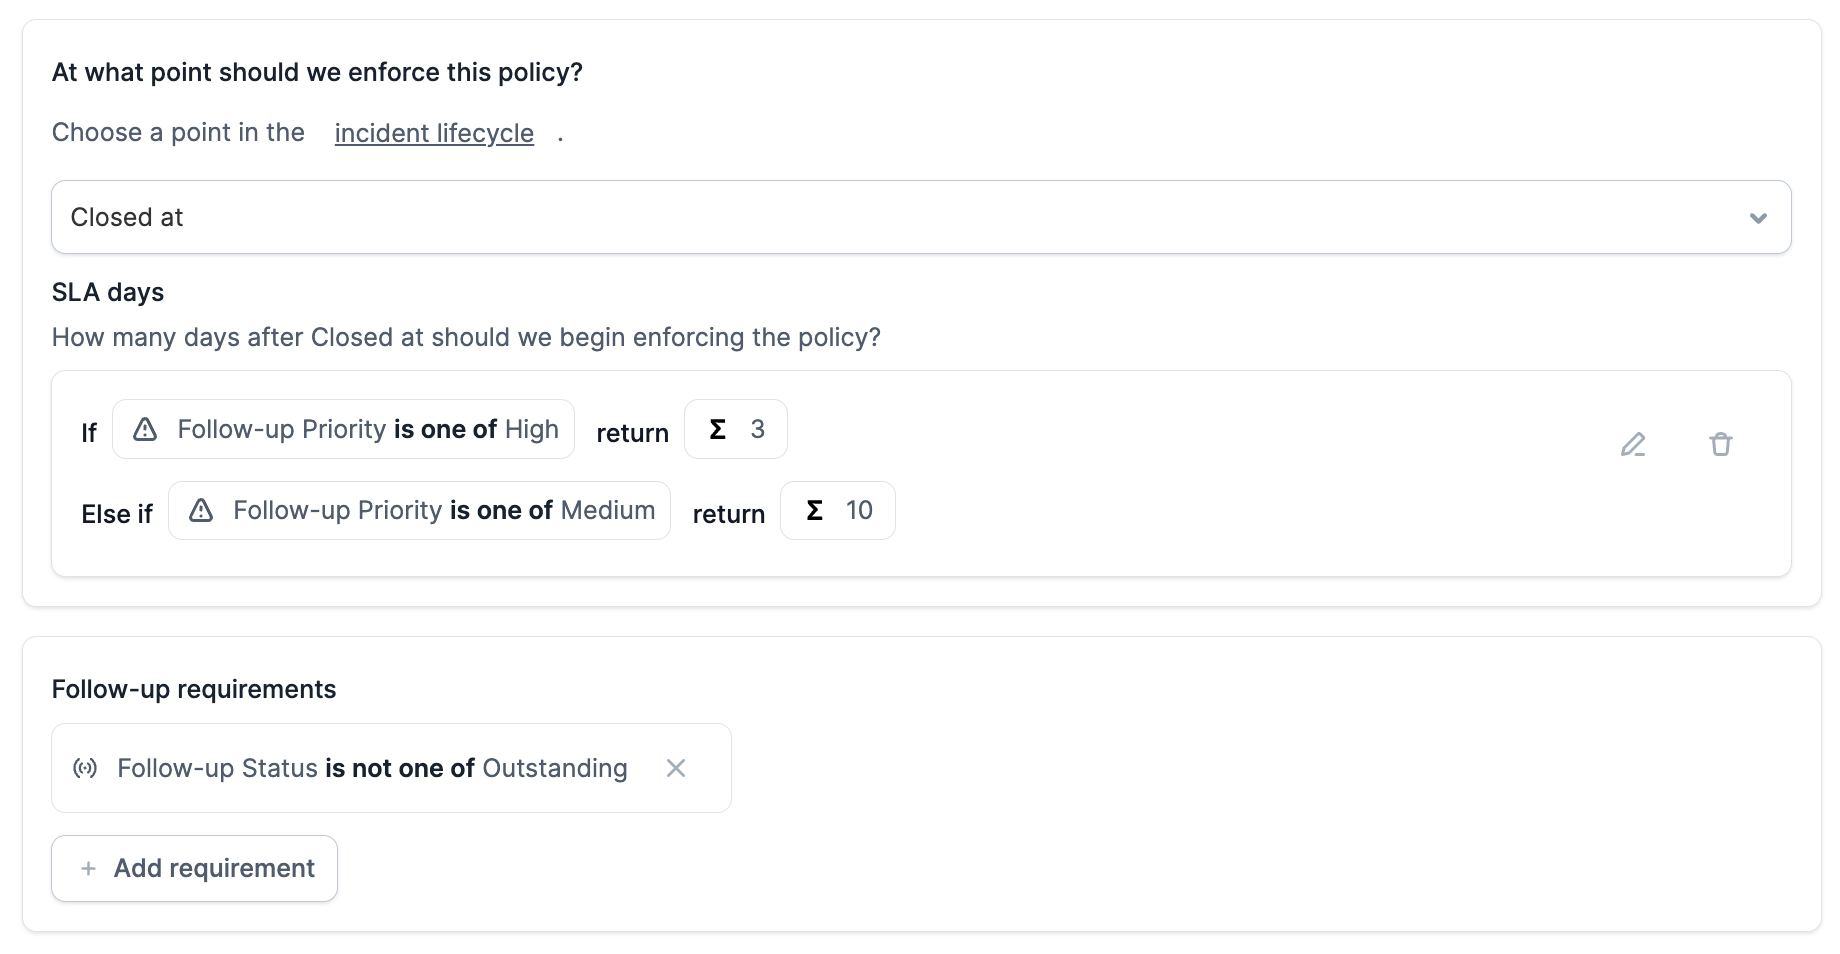The width and height of the screenshot is (1840, 954).
Task: Click the sigma icon next to value 3
Action: click(x=717, y=429)
